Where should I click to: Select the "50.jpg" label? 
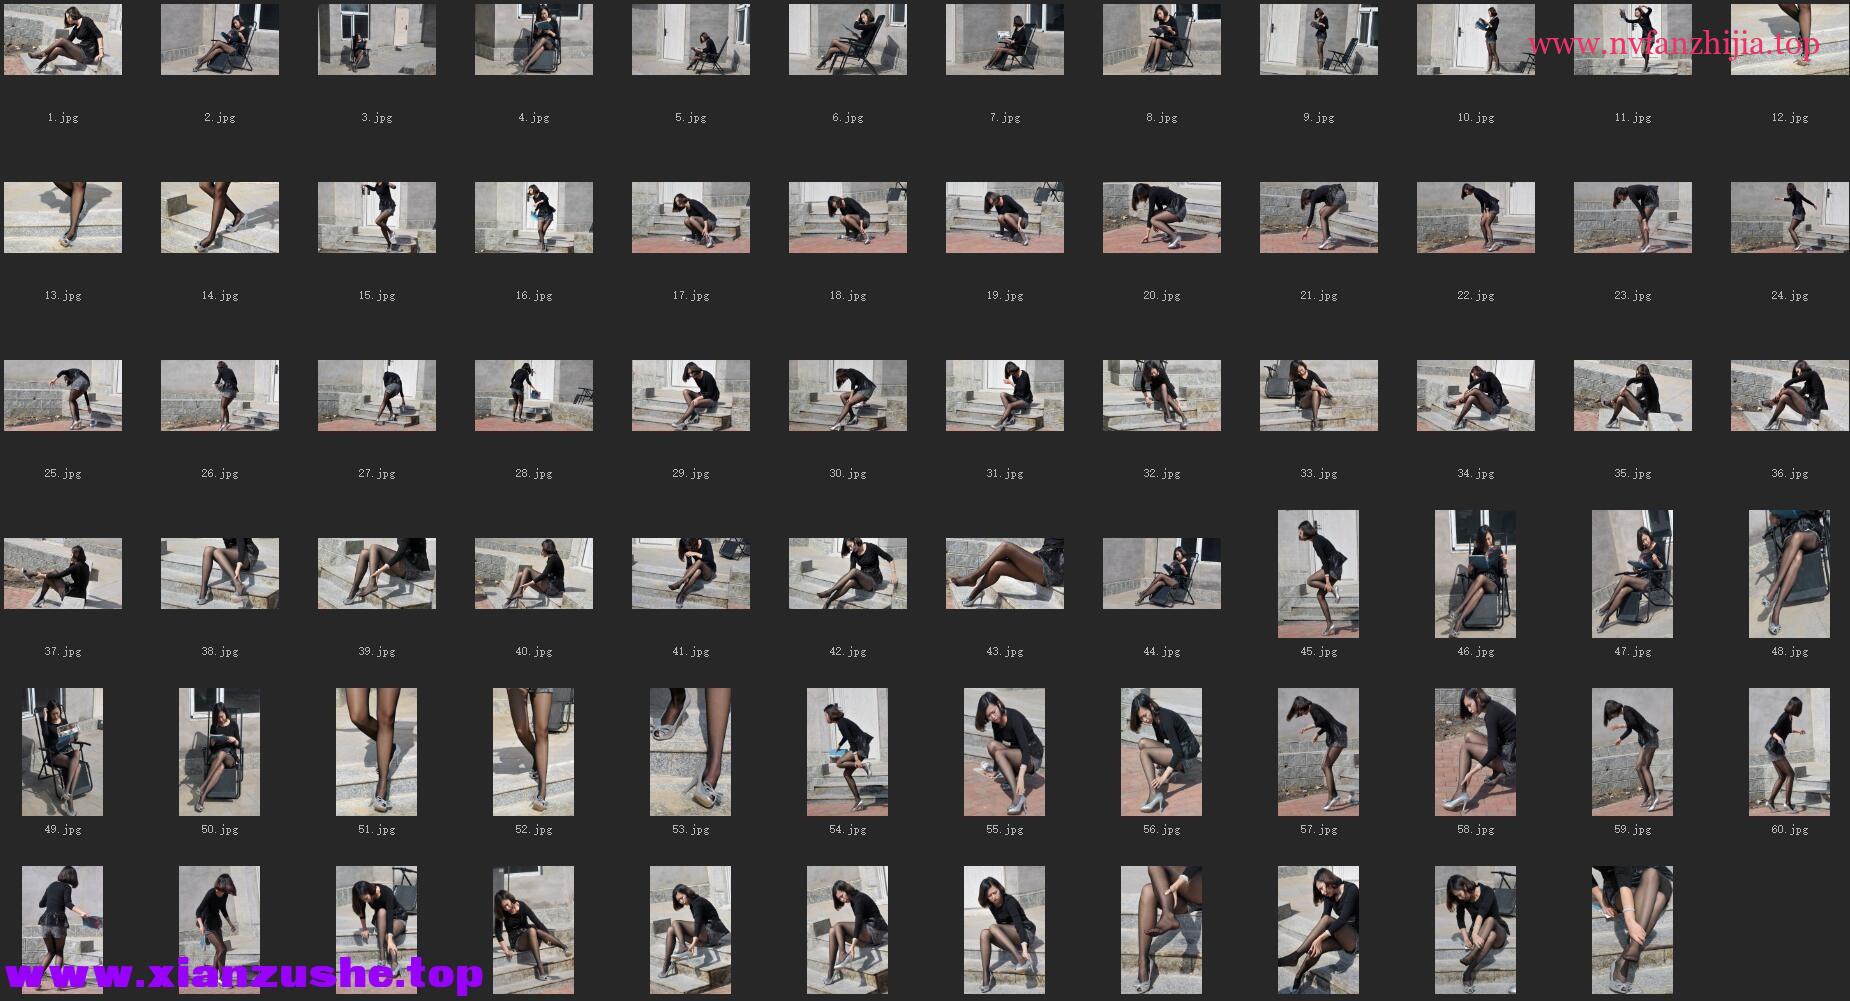click(x=220, y=830)
